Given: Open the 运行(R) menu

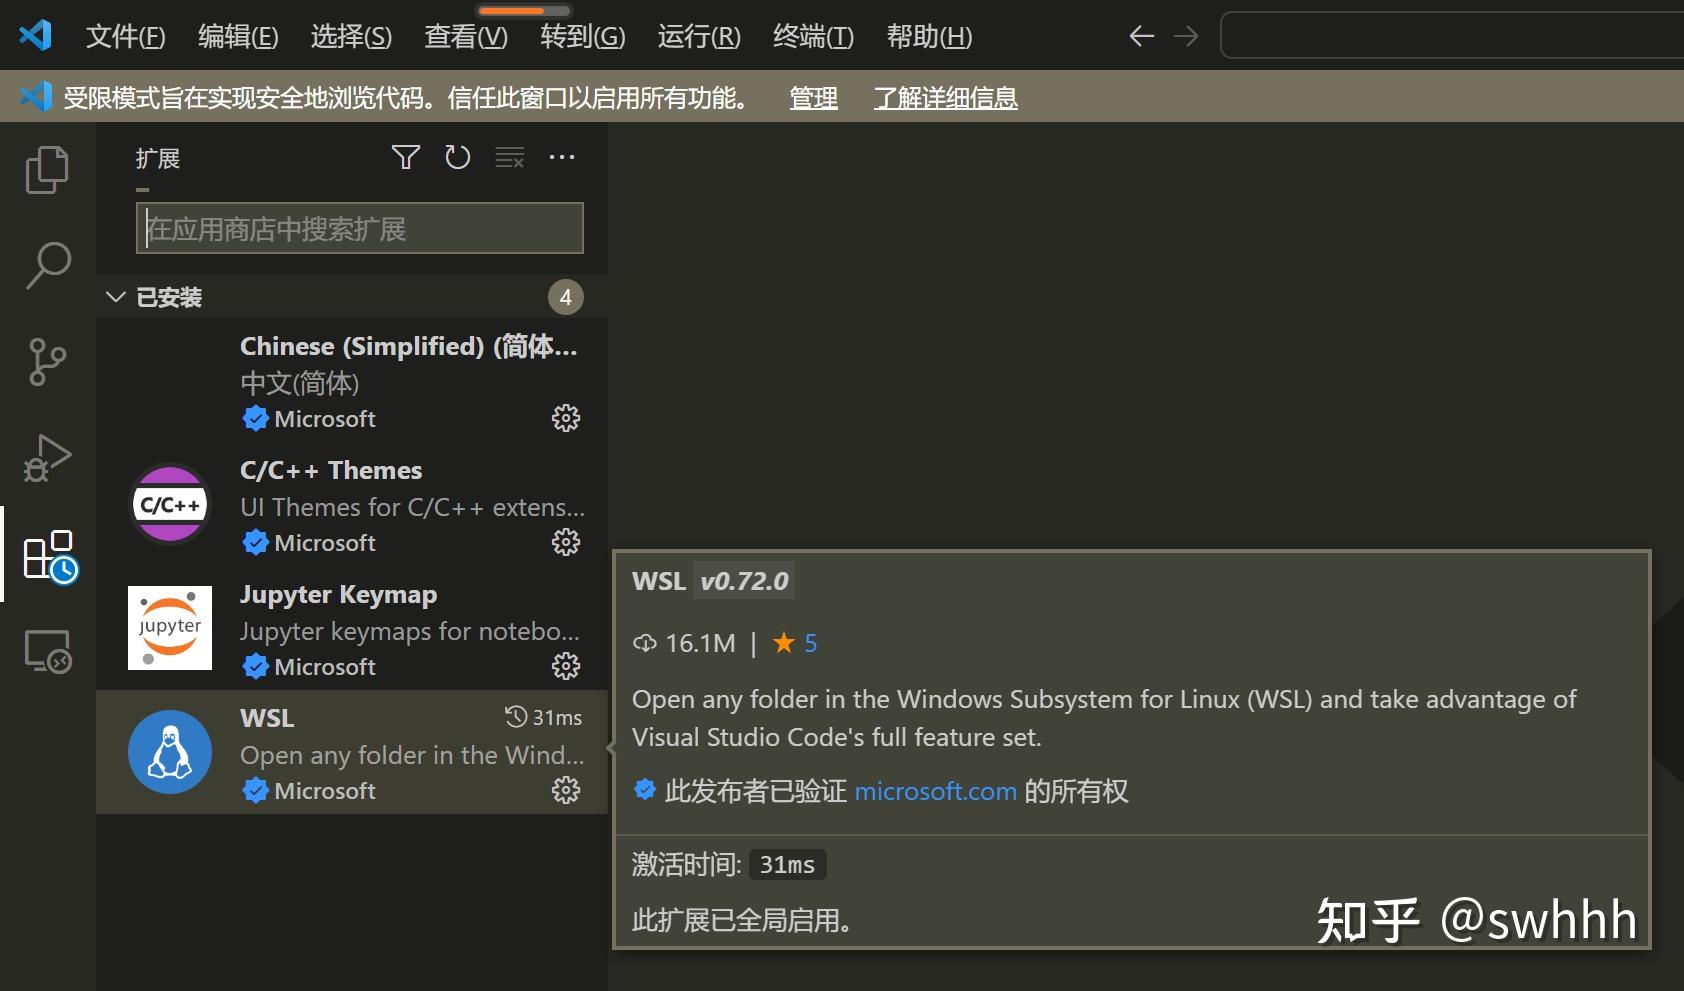Looking at the screenshot, I should click(699, 37).
